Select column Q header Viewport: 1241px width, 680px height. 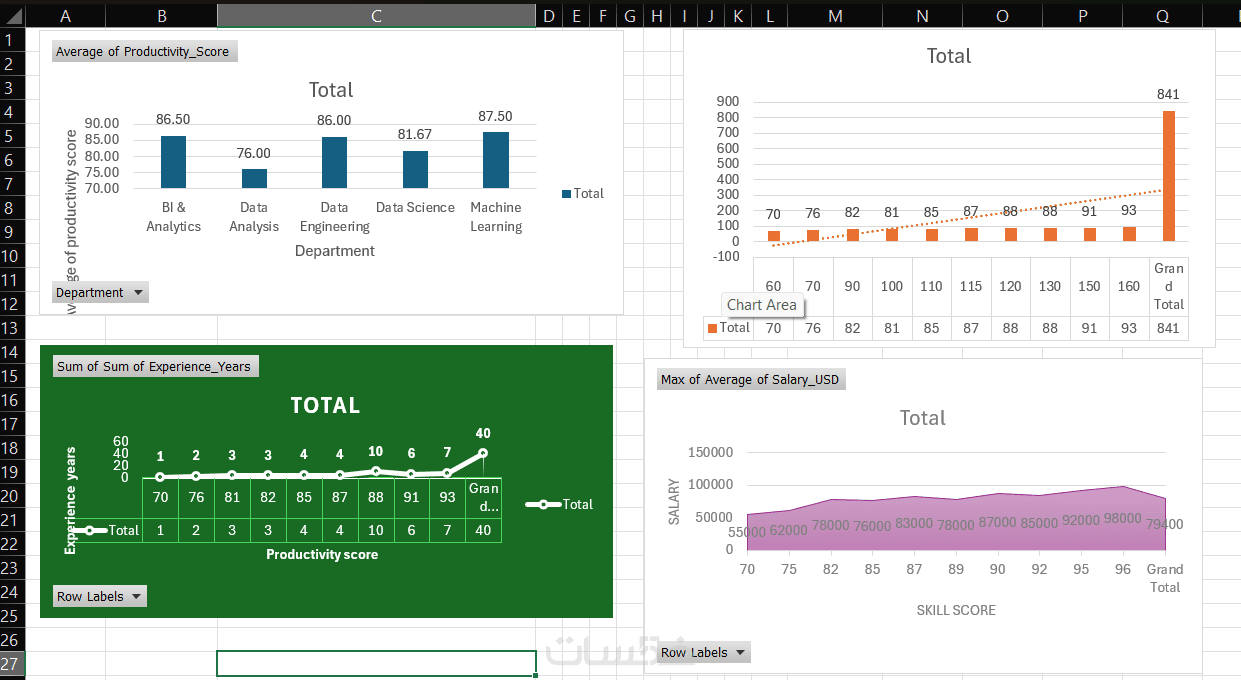[1162, 16]
